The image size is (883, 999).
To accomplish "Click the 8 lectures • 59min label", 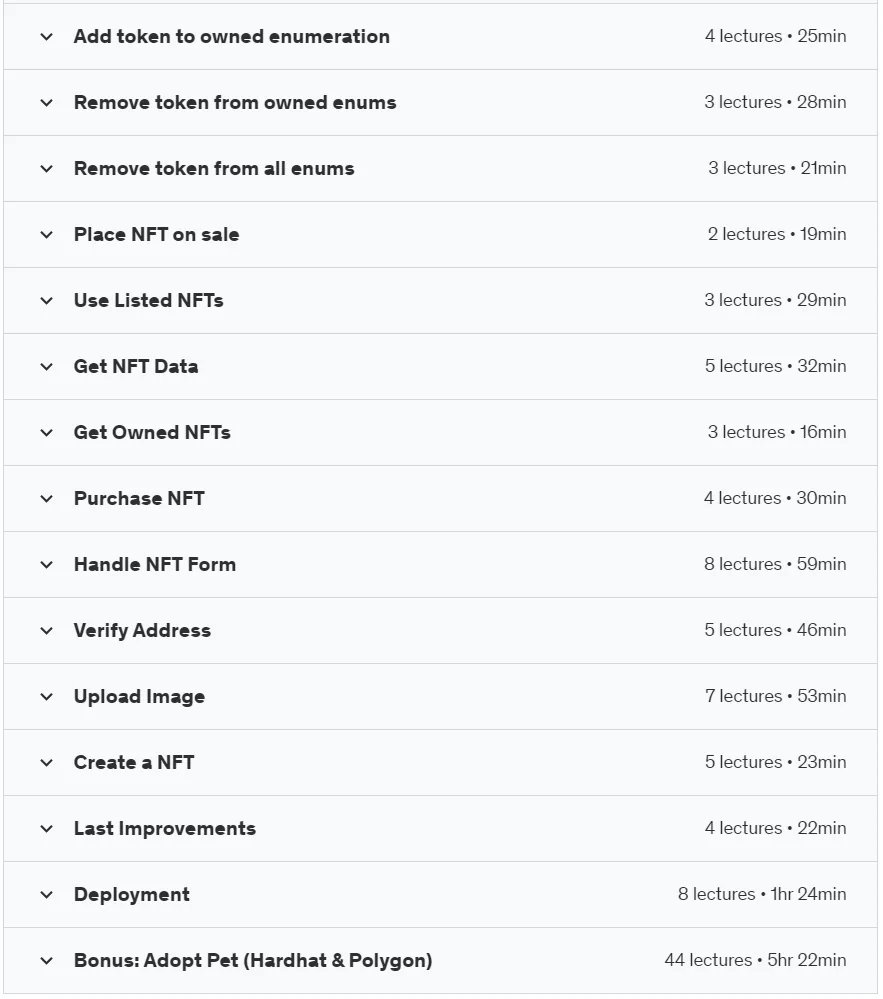I will tap(775, 564).
